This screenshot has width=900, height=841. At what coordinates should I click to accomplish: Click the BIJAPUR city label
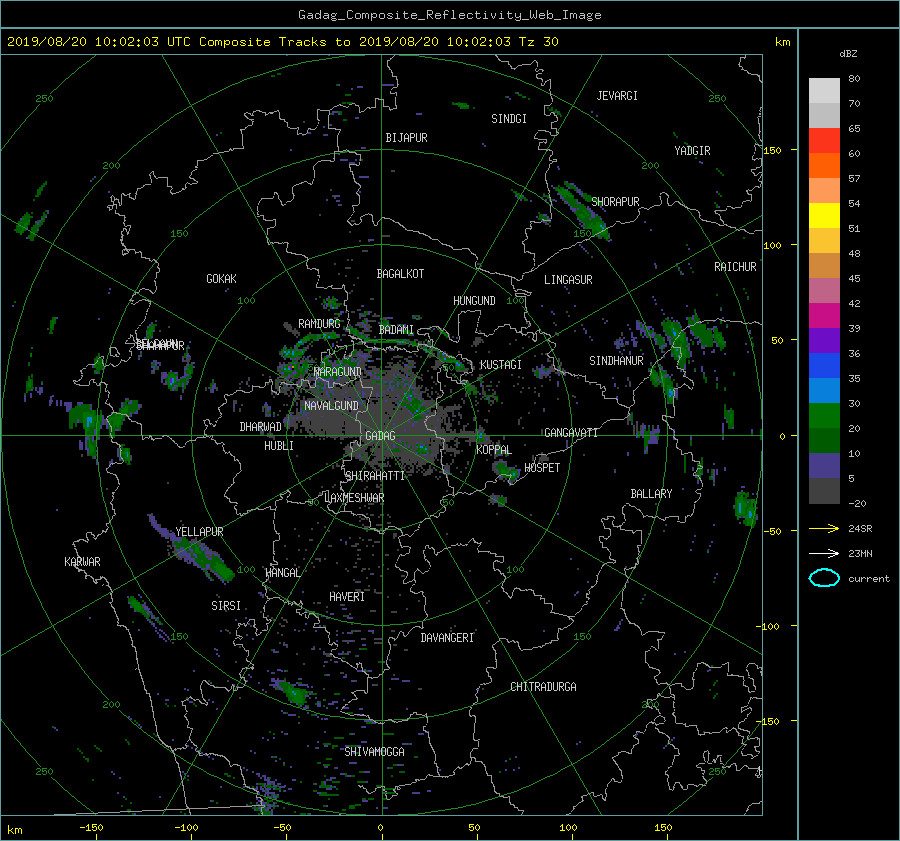(406, 138)
